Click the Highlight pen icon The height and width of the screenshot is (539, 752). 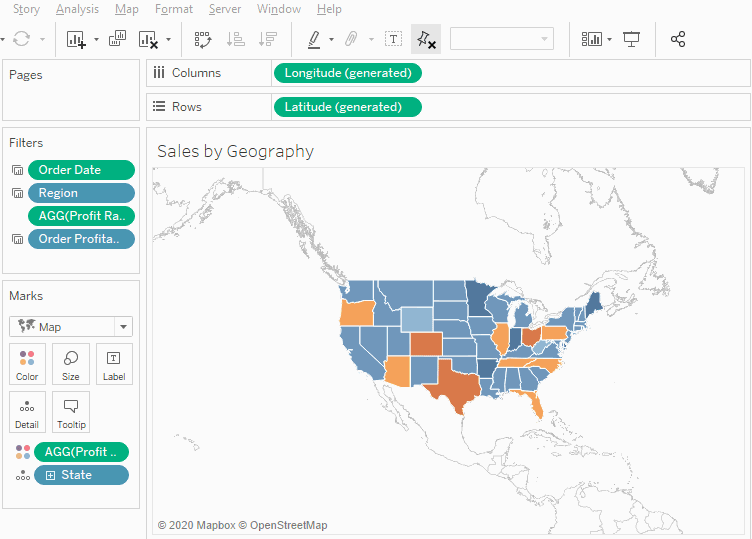tap(314, 39)
